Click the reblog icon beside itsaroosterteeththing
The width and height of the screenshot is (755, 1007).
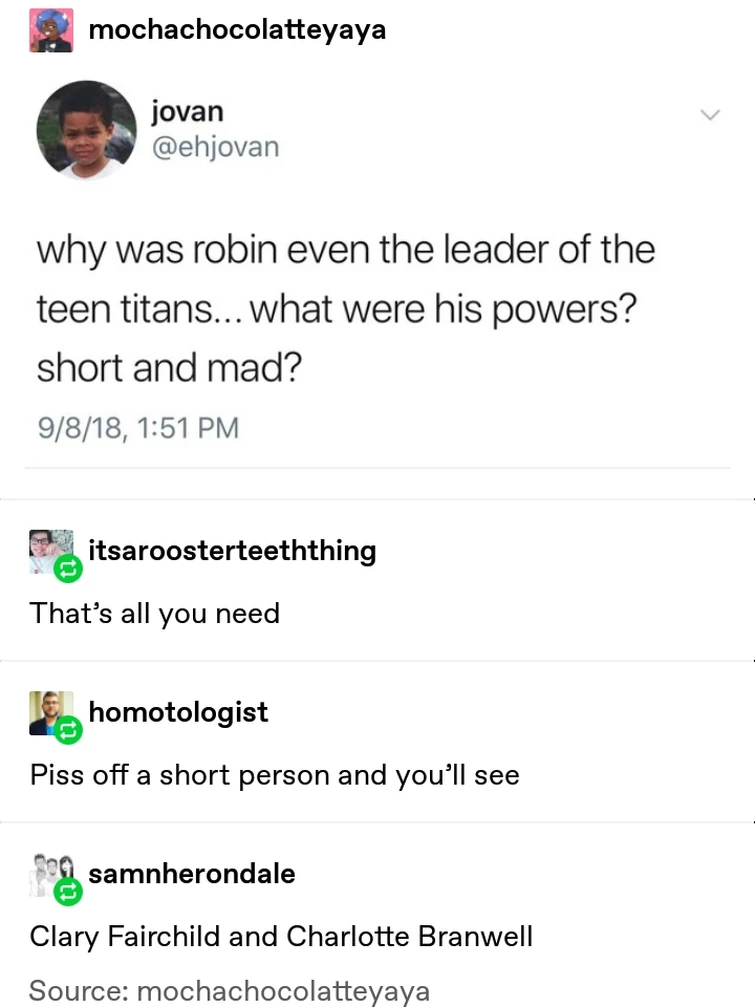pyautogui.click(x=68, y=569)
